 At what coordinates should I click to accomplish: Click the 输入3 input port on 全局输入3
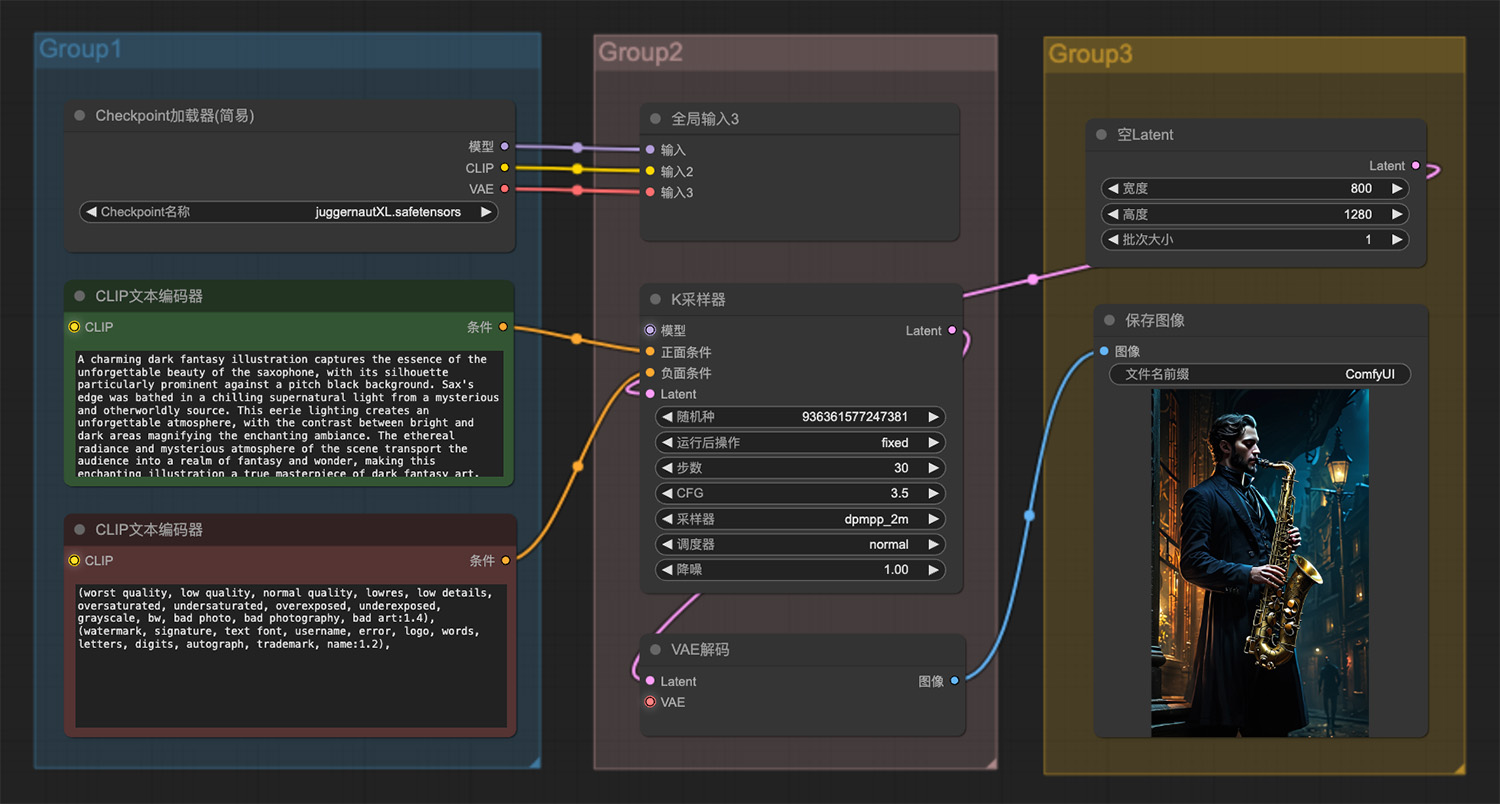650,192
